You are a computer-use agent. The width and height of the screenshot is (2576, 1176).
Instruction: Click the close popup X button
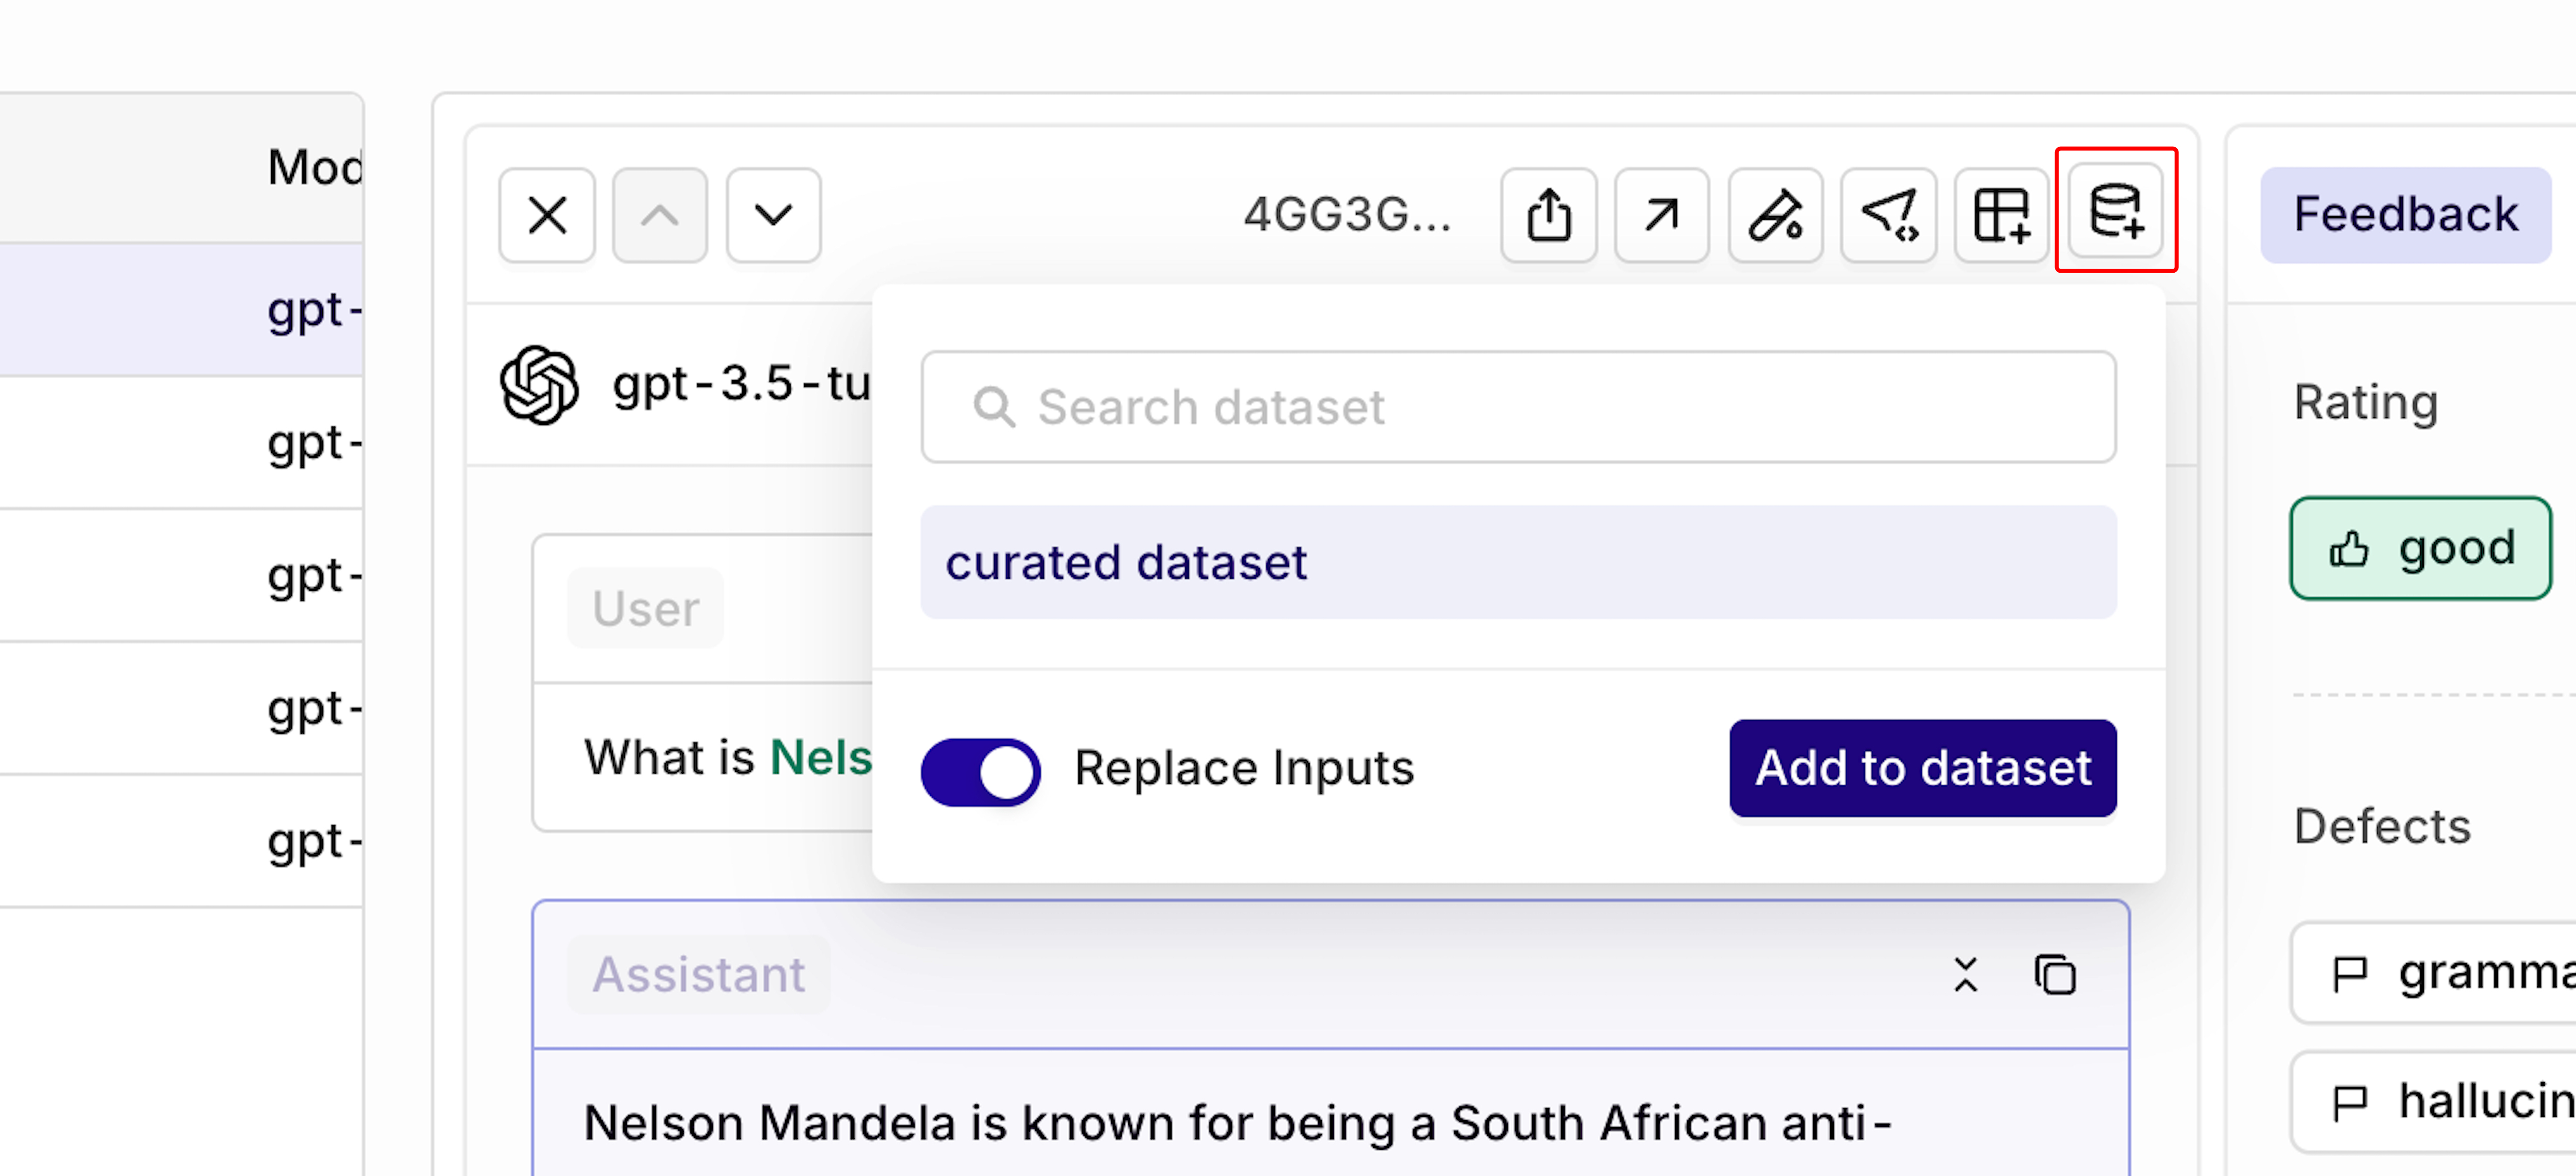tap(549, 214)
